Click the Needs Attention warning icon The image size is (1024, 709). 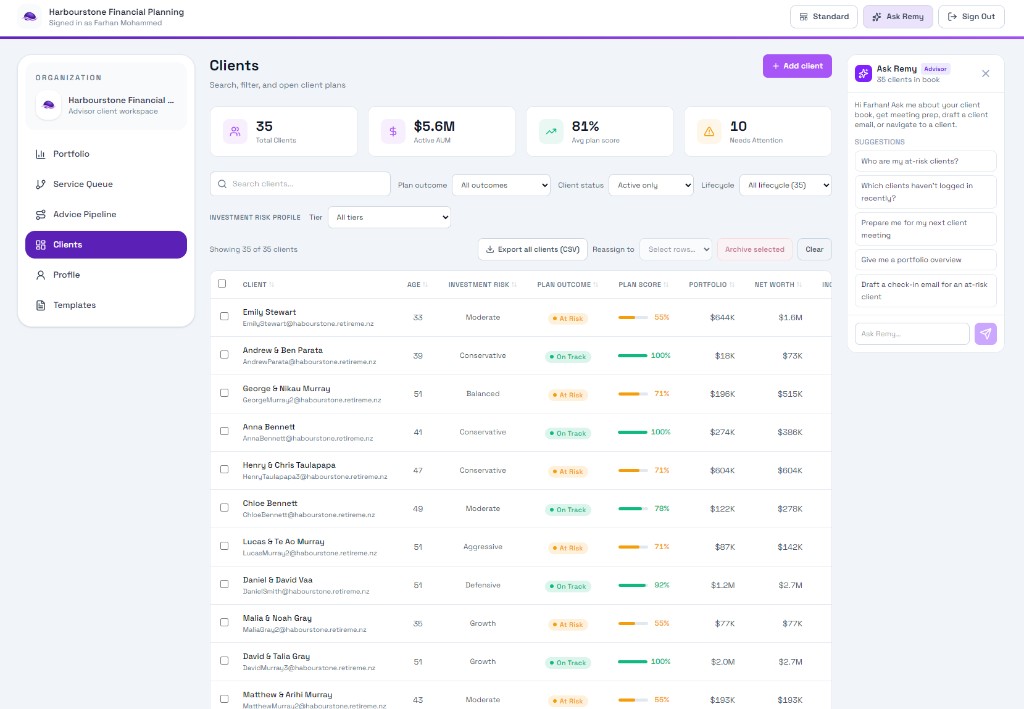(x=709, y=131)
